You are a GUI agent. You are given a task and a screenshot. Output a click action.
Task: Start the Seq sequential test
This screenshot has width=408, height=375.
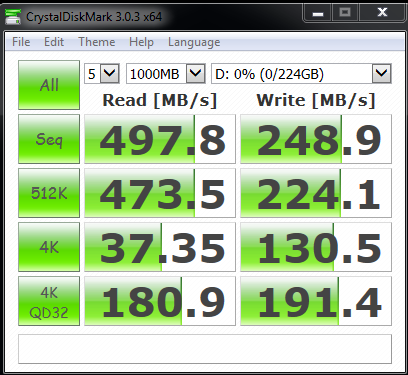tap(49, 139)
